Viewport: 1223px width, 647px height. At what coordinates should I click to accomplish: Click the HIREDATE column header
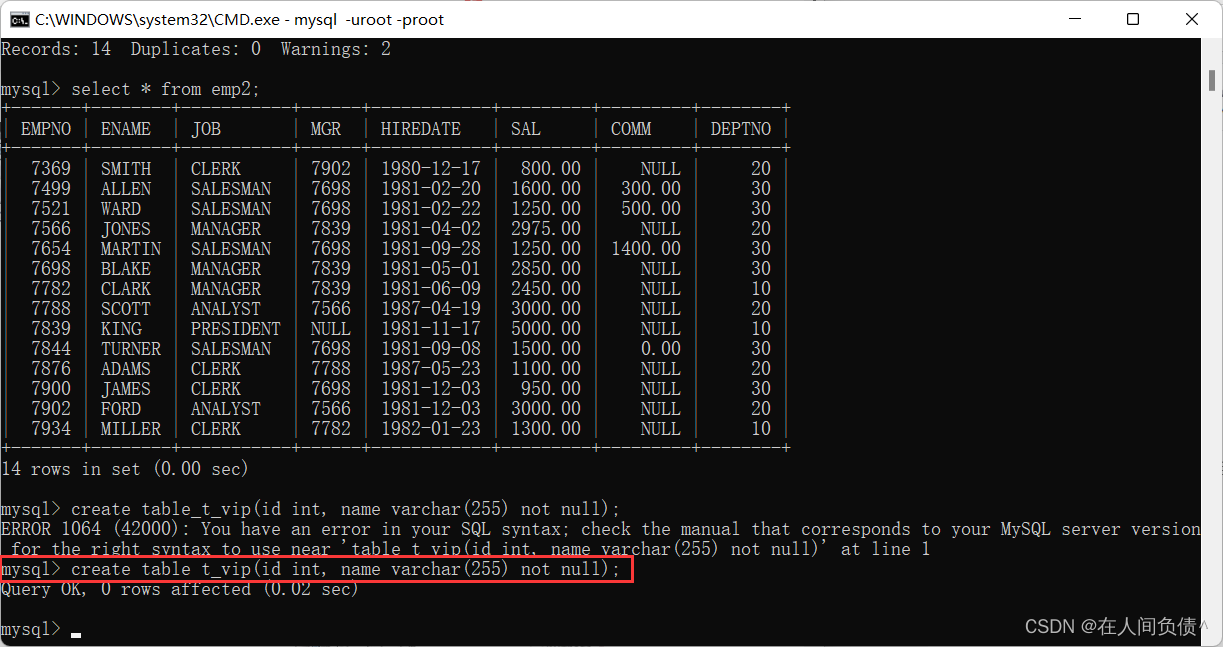tap(421, 129)
